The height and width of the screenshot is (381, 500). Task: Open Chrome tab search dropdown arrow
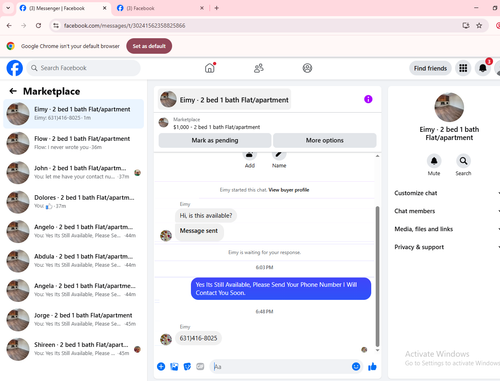(x=8, y=8)
